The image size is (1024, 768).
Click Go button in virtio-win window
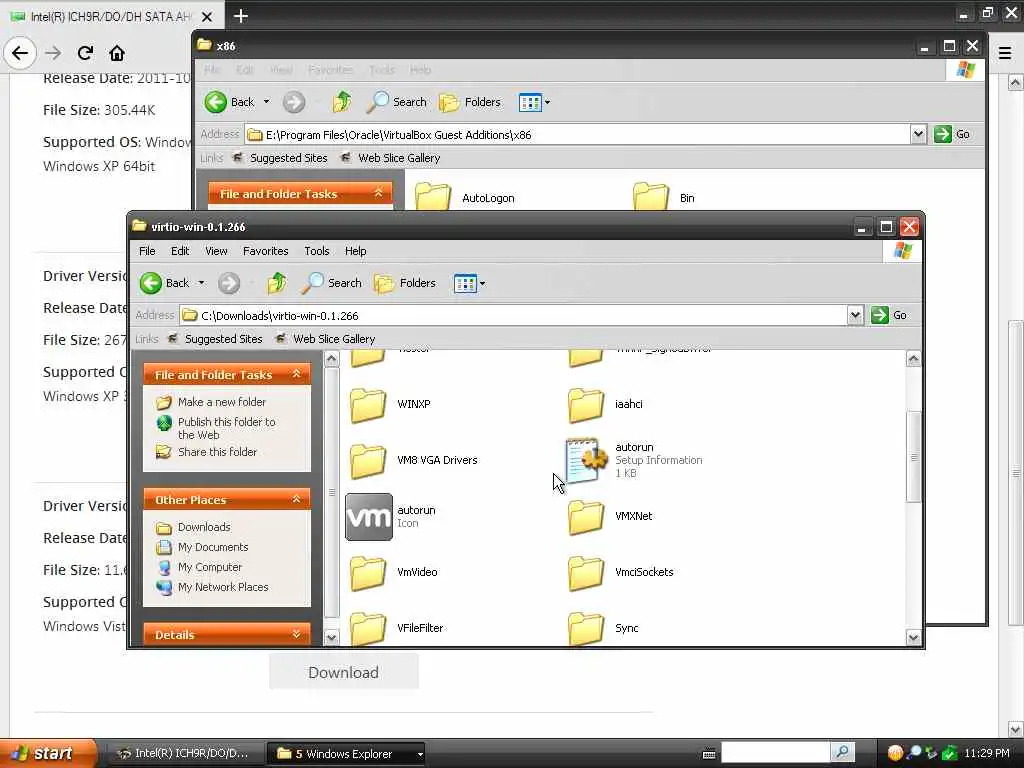[x=889, y=315]
